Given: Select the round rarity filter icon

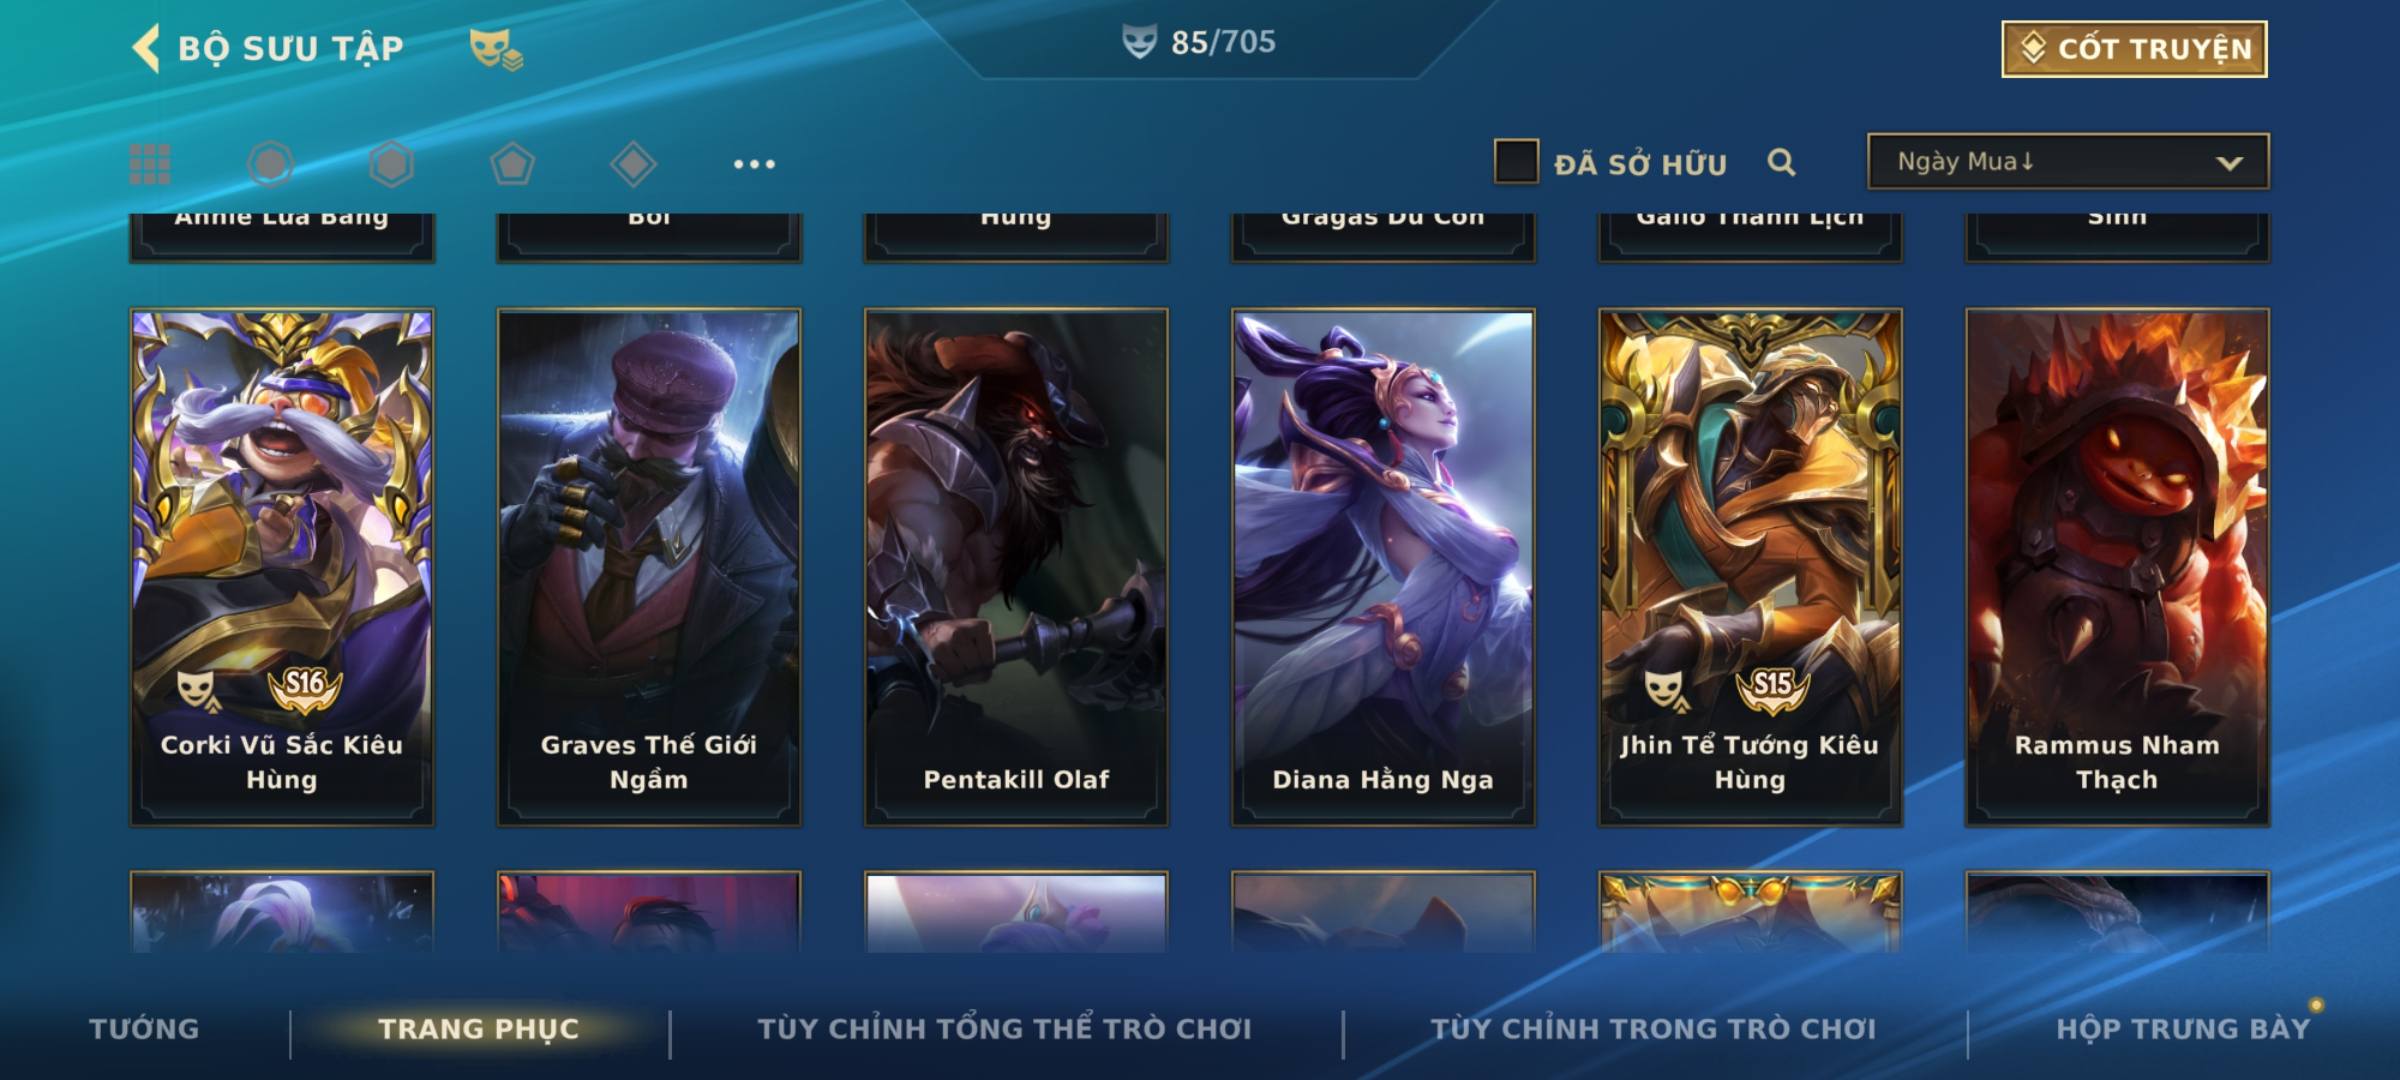Looking at the screenshot, I should tap(270, 164).
